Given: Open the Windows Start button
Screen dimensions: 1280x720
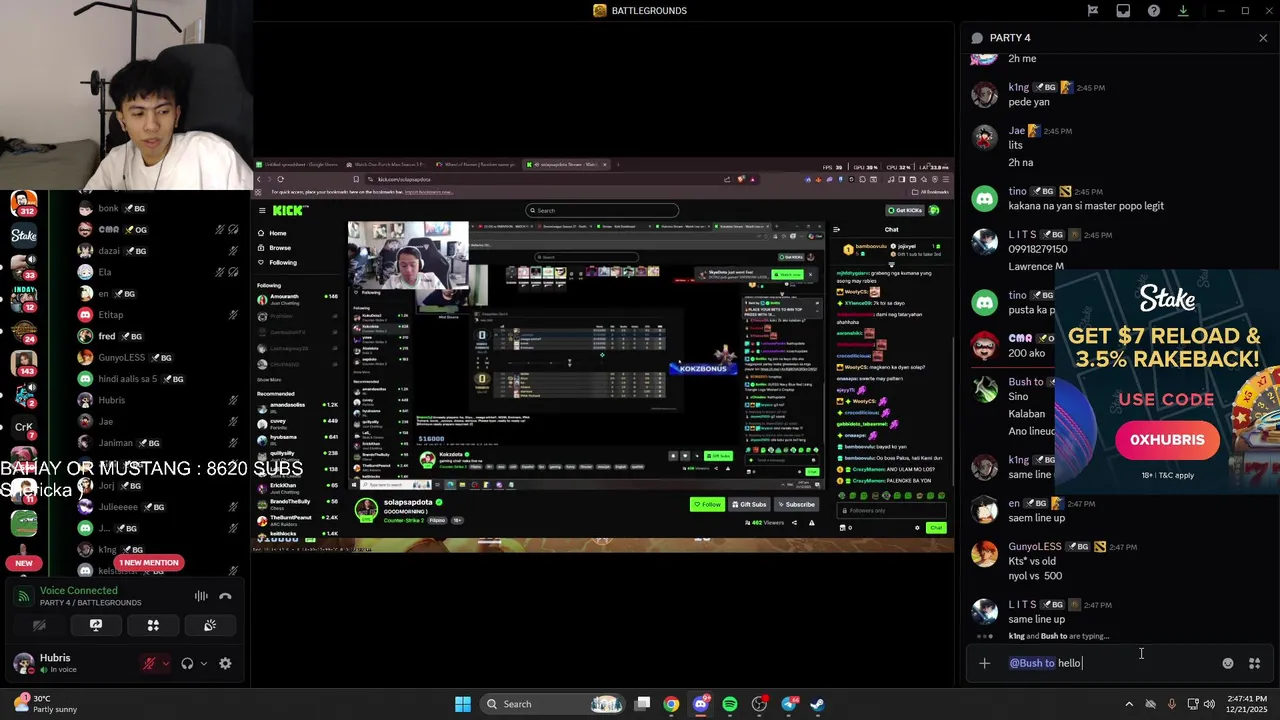Looking at the screenshot, I should pos(463,704).
